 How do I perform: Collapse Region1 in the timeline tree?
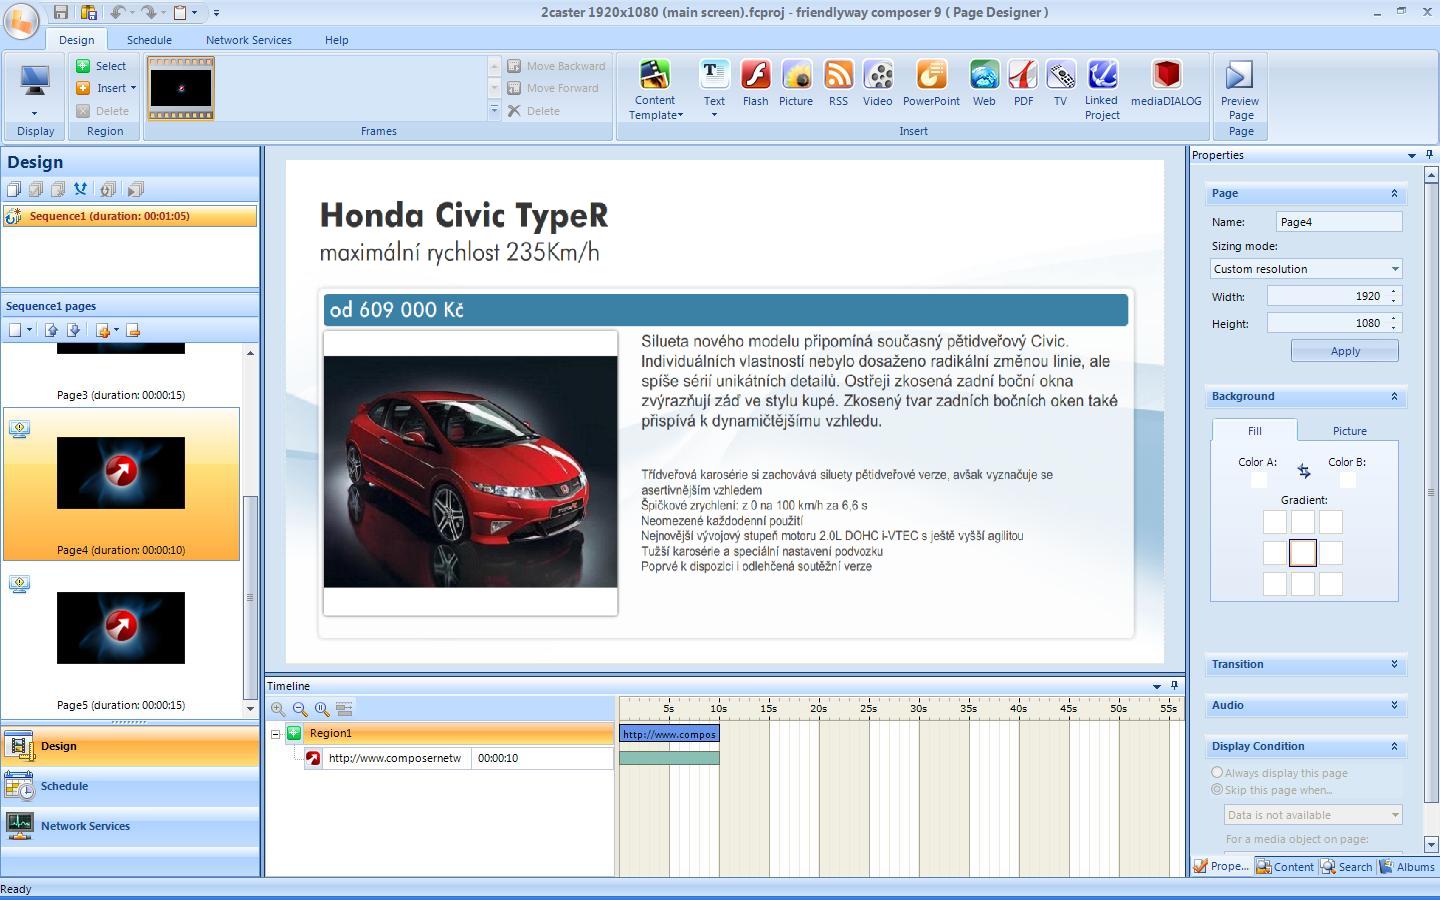[275, 734]
